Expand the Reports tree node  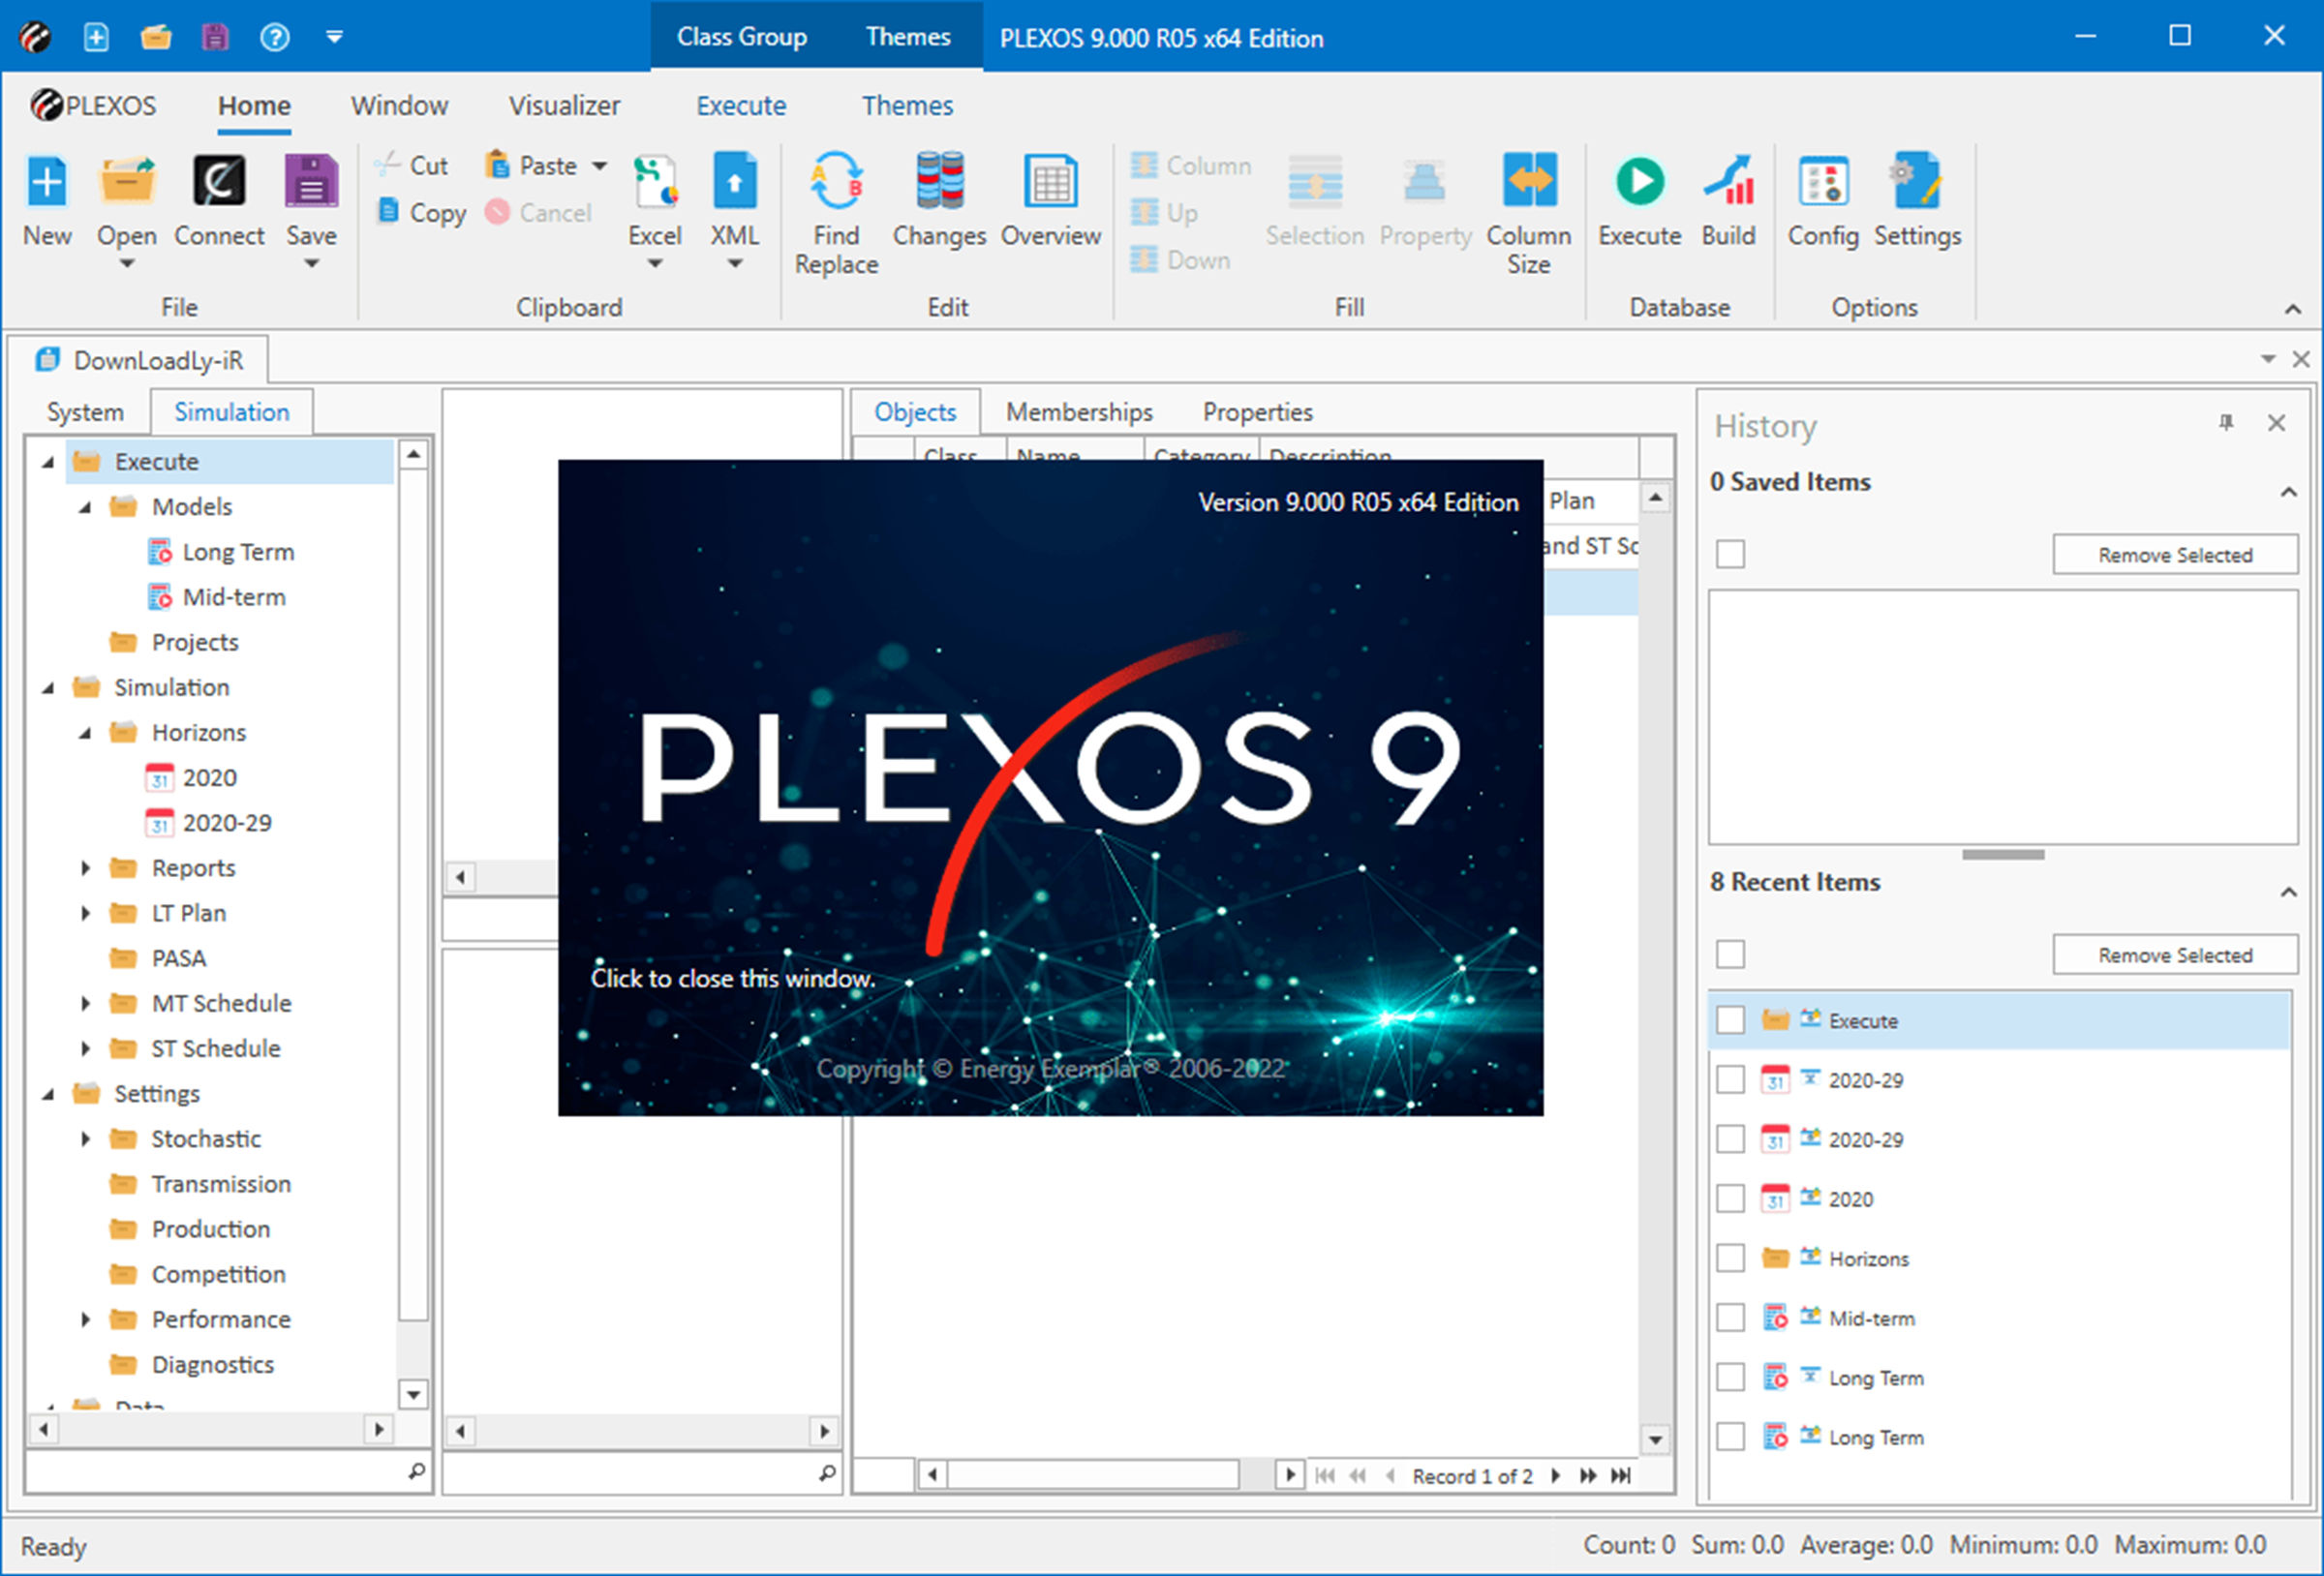85,867
